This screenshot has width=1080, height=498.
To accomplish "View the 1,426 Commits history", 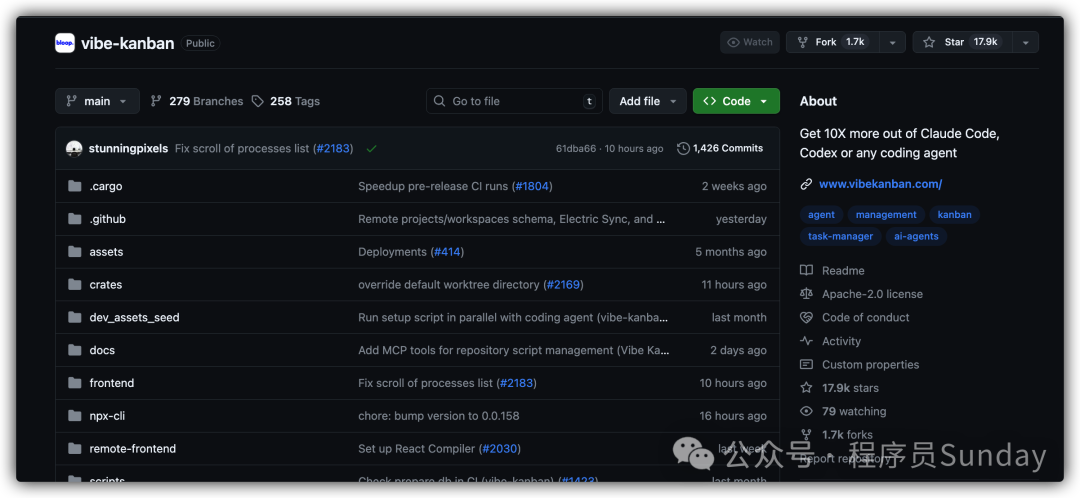I will [720, 148].
